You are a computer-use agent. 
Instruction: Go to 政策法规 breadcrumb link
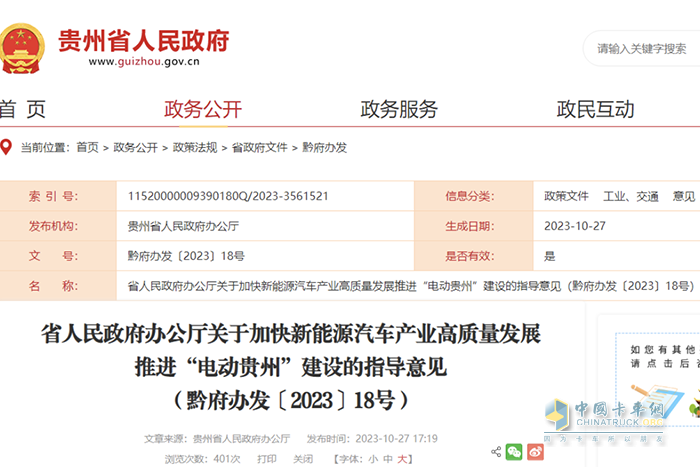(194, 147)
